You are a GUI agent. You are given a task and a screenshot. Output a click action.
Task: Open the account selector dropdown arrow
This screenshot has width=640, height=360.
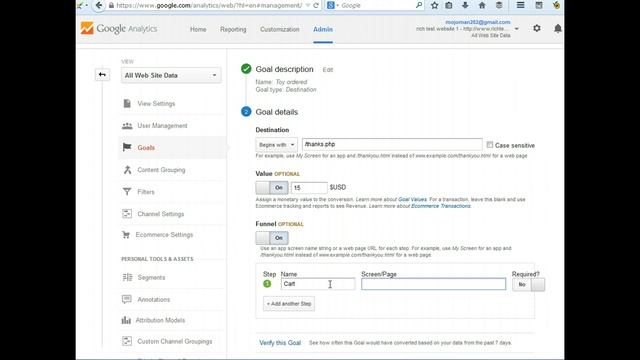click(517, 29)
